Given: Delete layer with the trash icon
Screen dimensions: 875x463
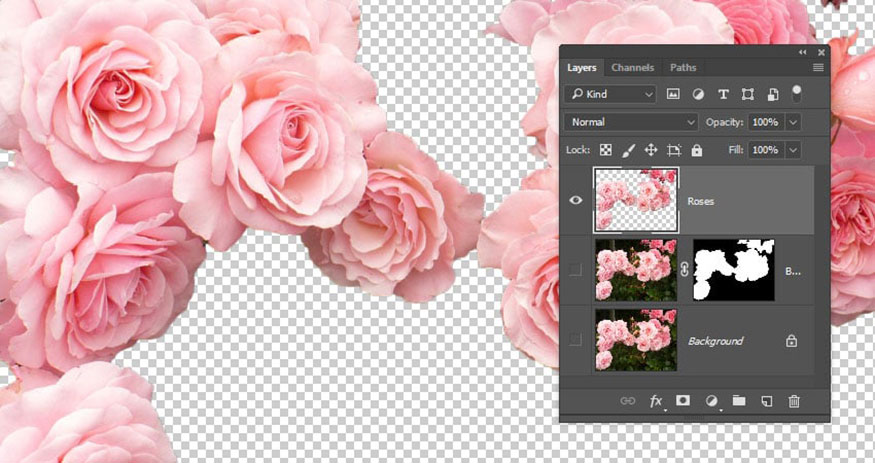Looking at the screenshot, I should [794, 401].
